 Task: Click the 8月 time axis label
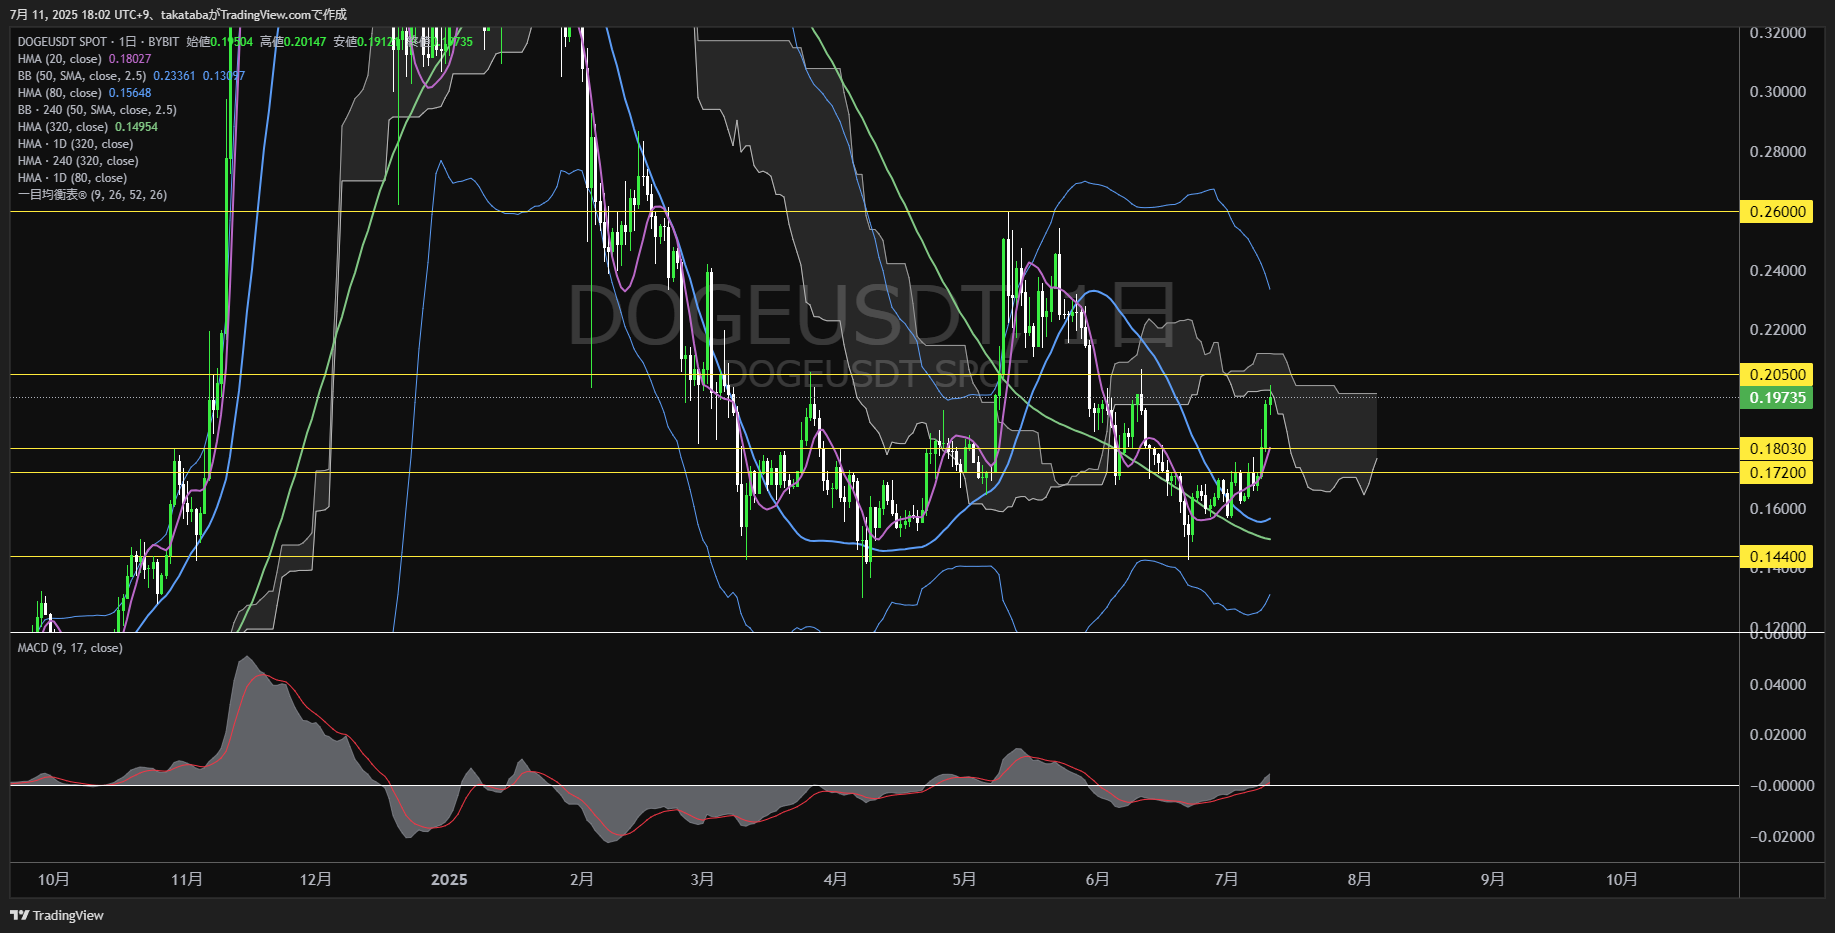(x=1360, y=879)
